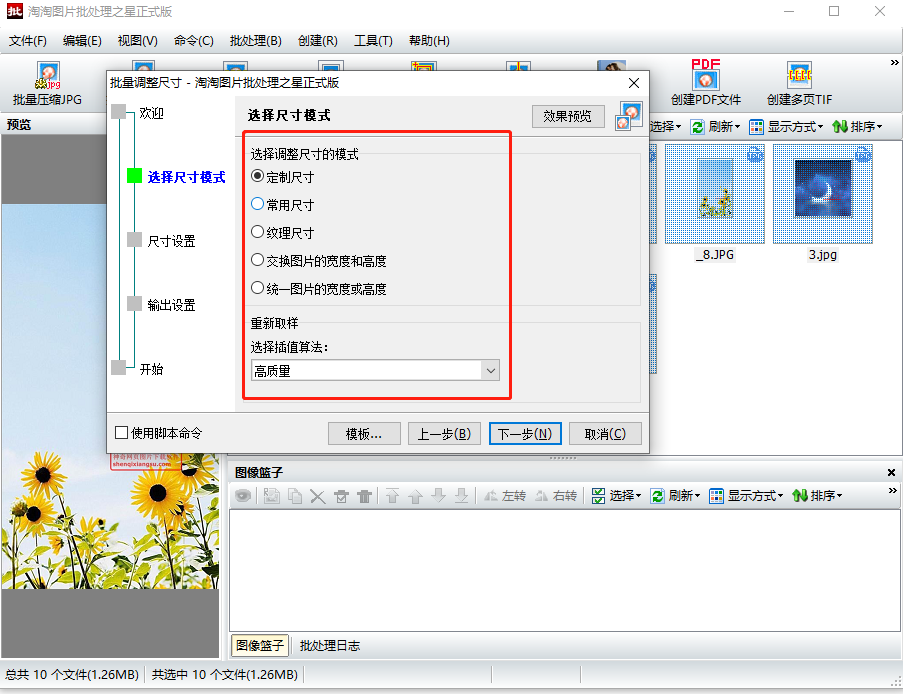Open the 批处理(B) menu
The height and width of the screenshot is (694, 903).
tap(255, 41)
